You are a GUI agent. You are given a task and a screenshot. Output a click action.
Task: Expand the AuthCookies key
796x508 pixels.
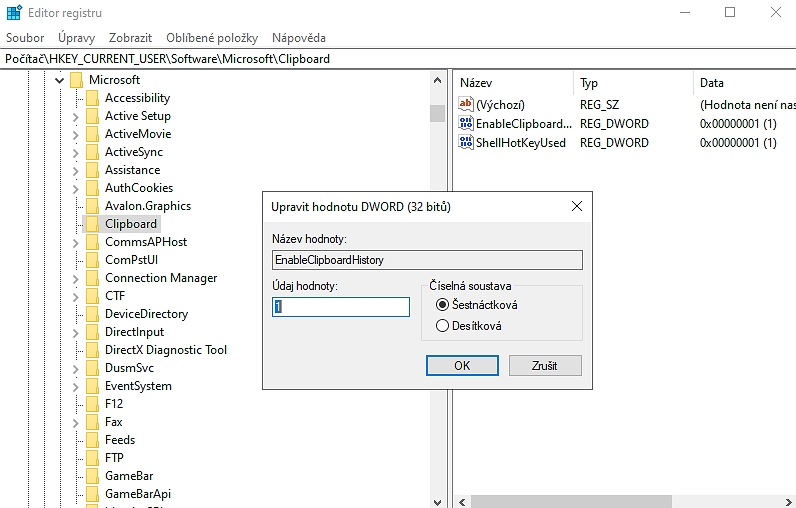(x=76, y=189)
